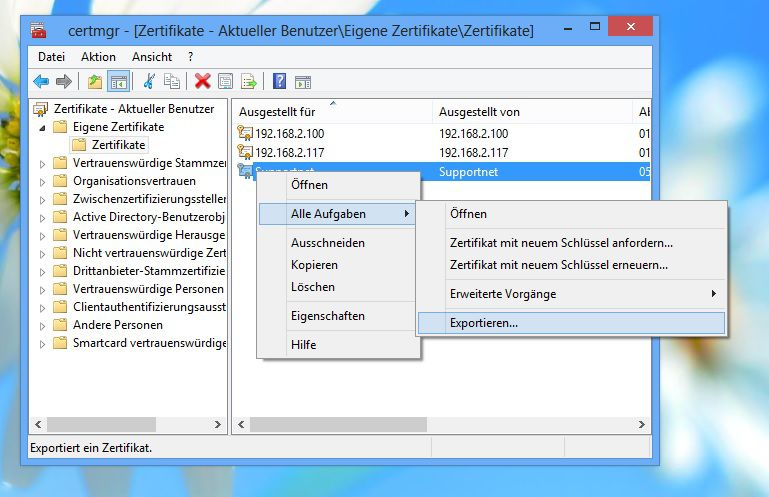Choose Exportieren... in submenu
The height and width of the screenshot is (497, 769).
(571, 323)
